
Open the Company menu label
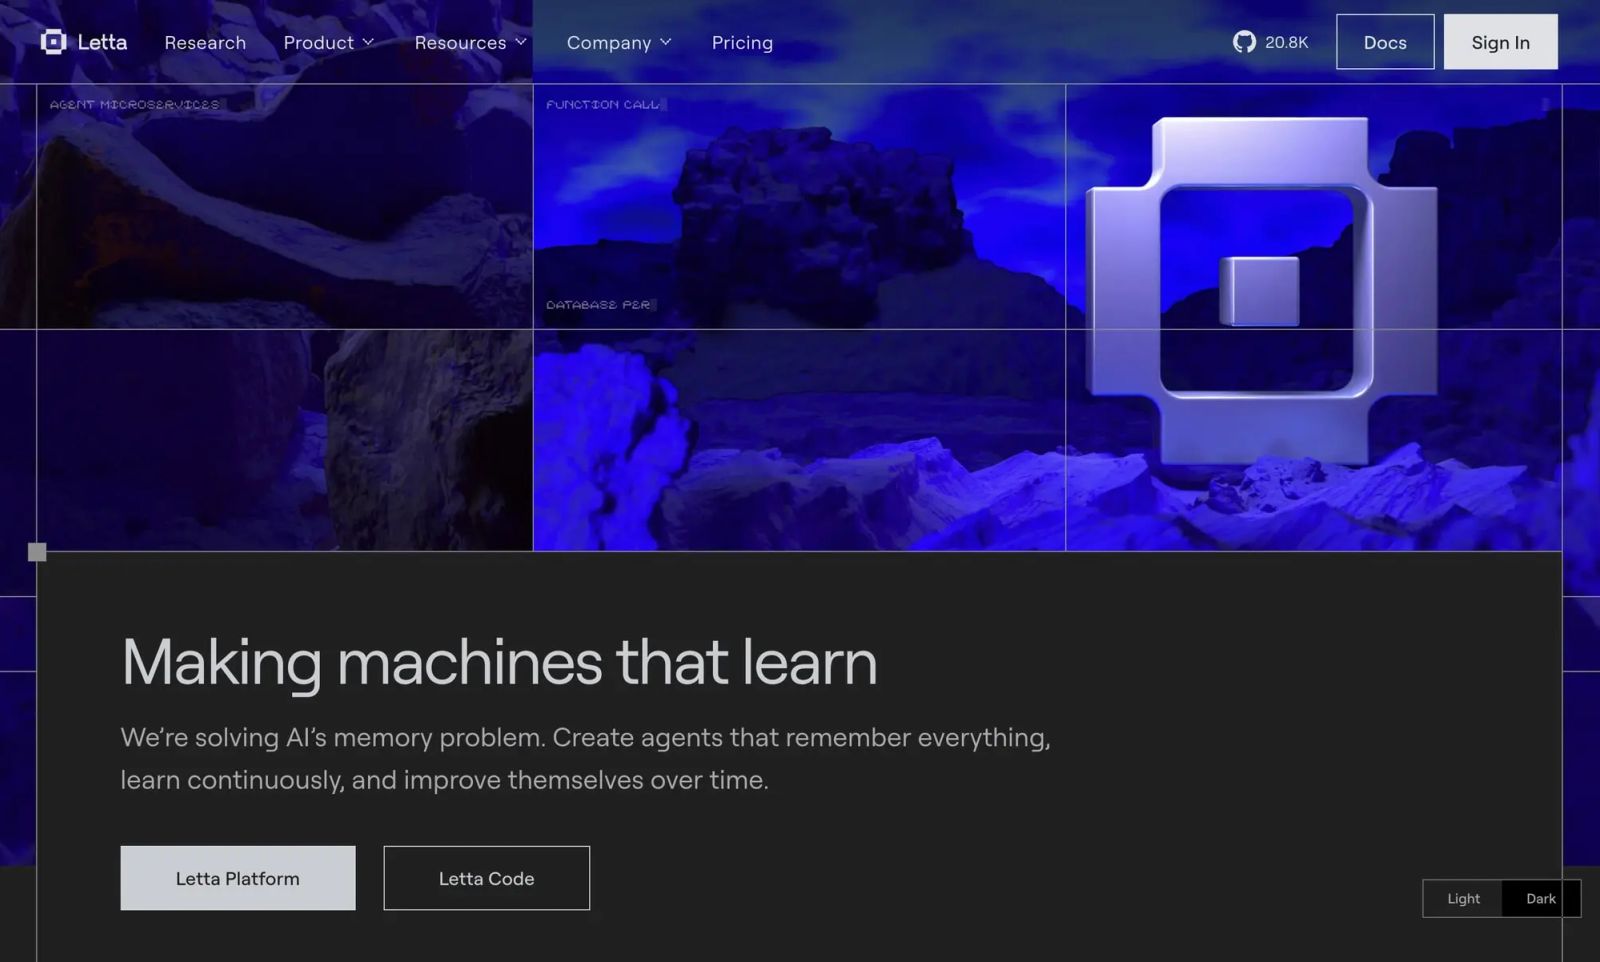click(x=609, y=43)
